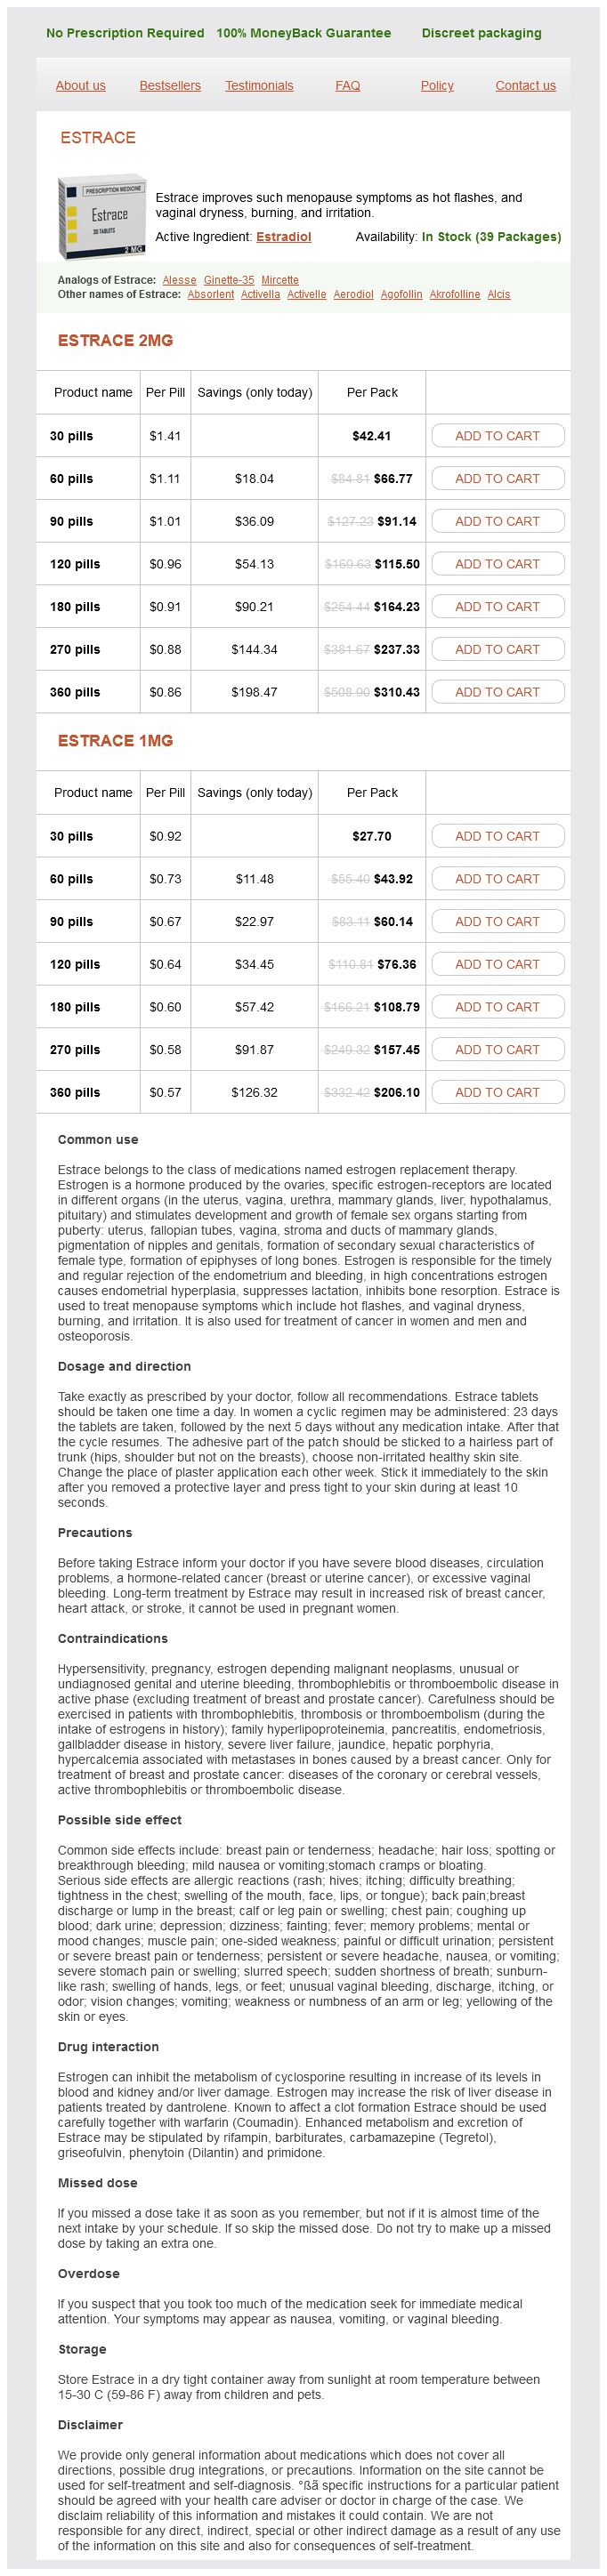The width and height of the screenshot is (607, 2576).
Task: Open the FAQ page
Action: click(348, 86)
